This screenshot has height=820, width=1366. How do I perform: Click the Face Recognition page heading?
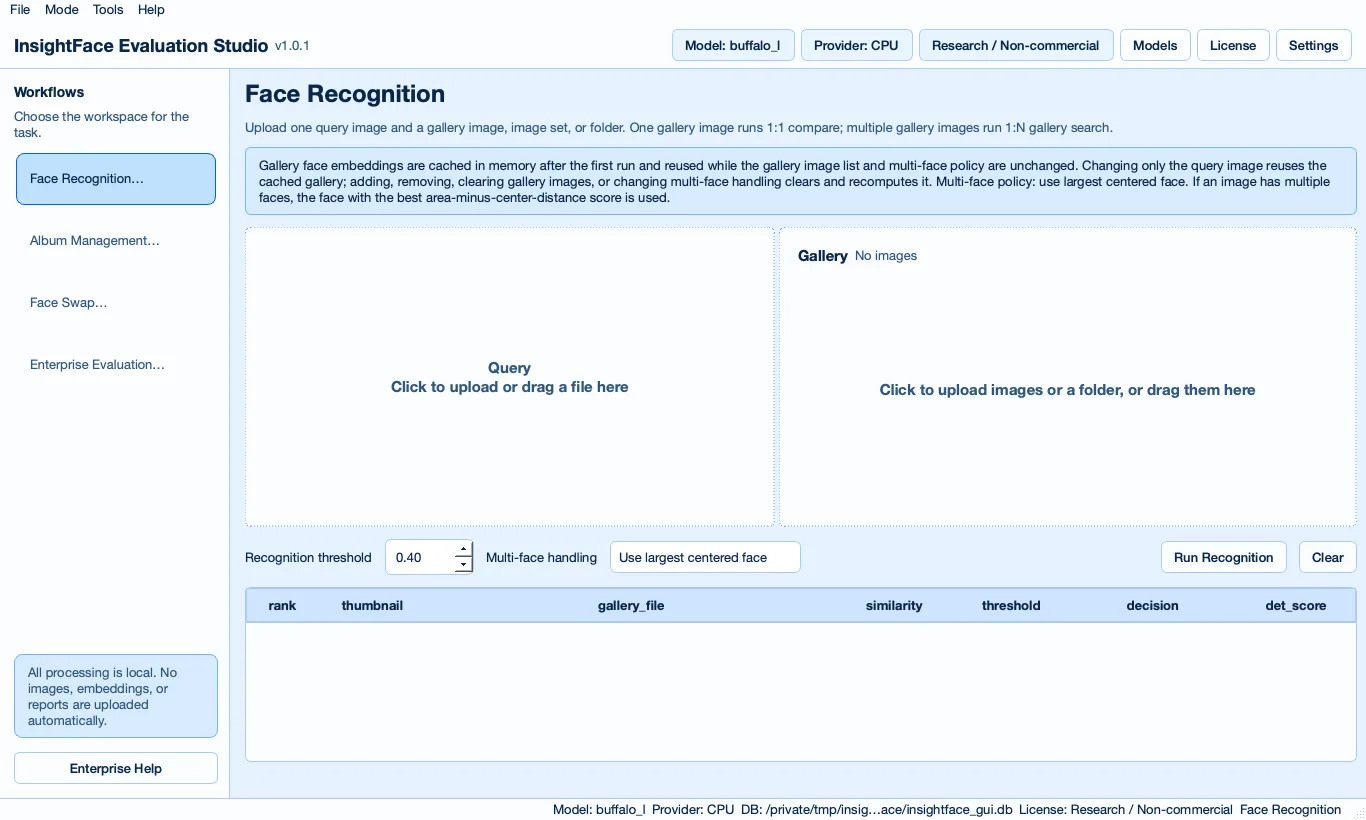[x=345, y=94]
